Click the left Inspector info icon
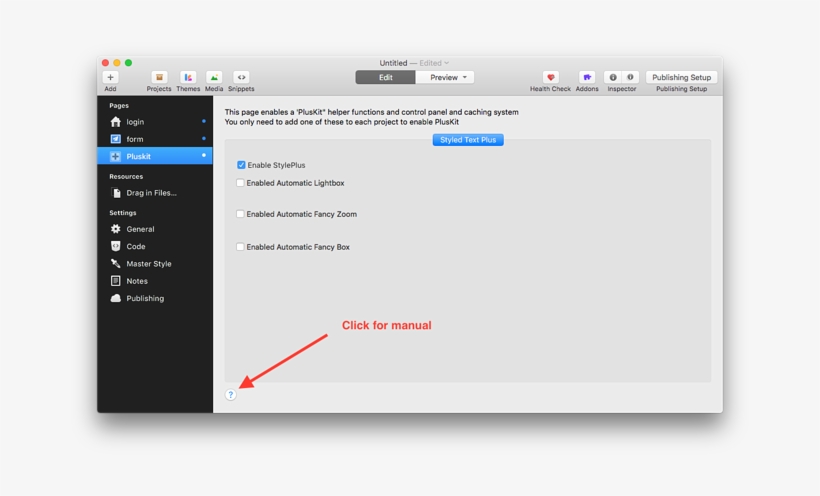The width and height of the screenshot is (820, 496). pyautogui.click(x=613, y=77)
